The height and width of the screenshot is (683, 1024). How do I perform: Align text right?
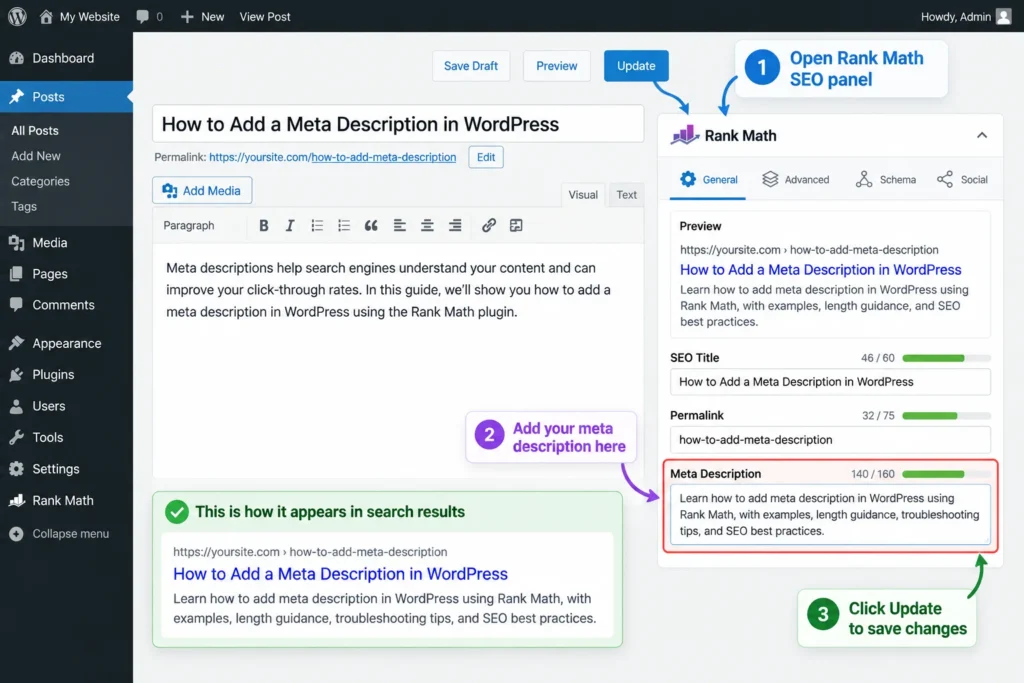click(455, 225)
